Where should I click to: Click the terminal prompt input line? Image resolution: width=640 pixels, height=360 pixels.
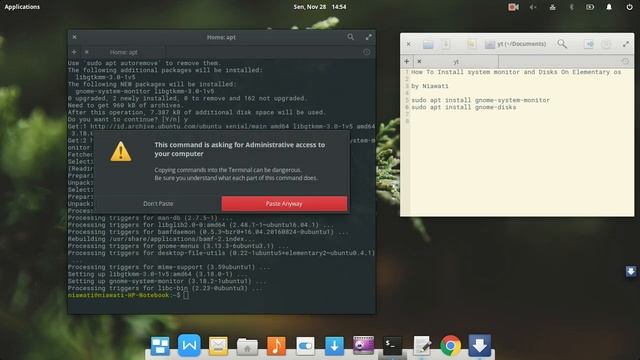click(x=220, y=295)
